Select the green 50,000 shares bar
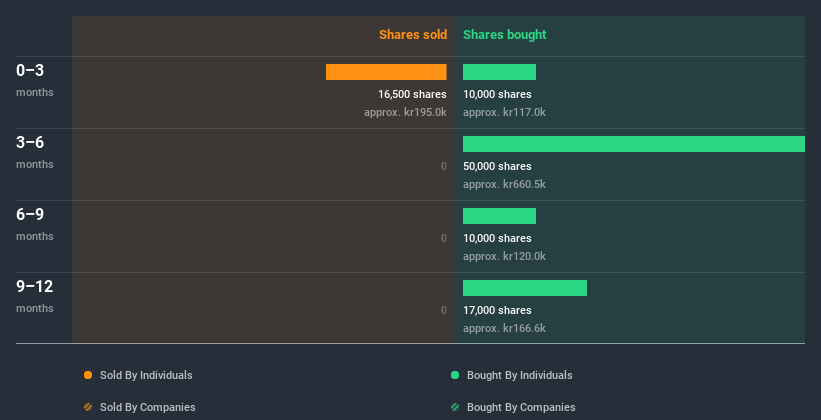 (x=634, y=144)
